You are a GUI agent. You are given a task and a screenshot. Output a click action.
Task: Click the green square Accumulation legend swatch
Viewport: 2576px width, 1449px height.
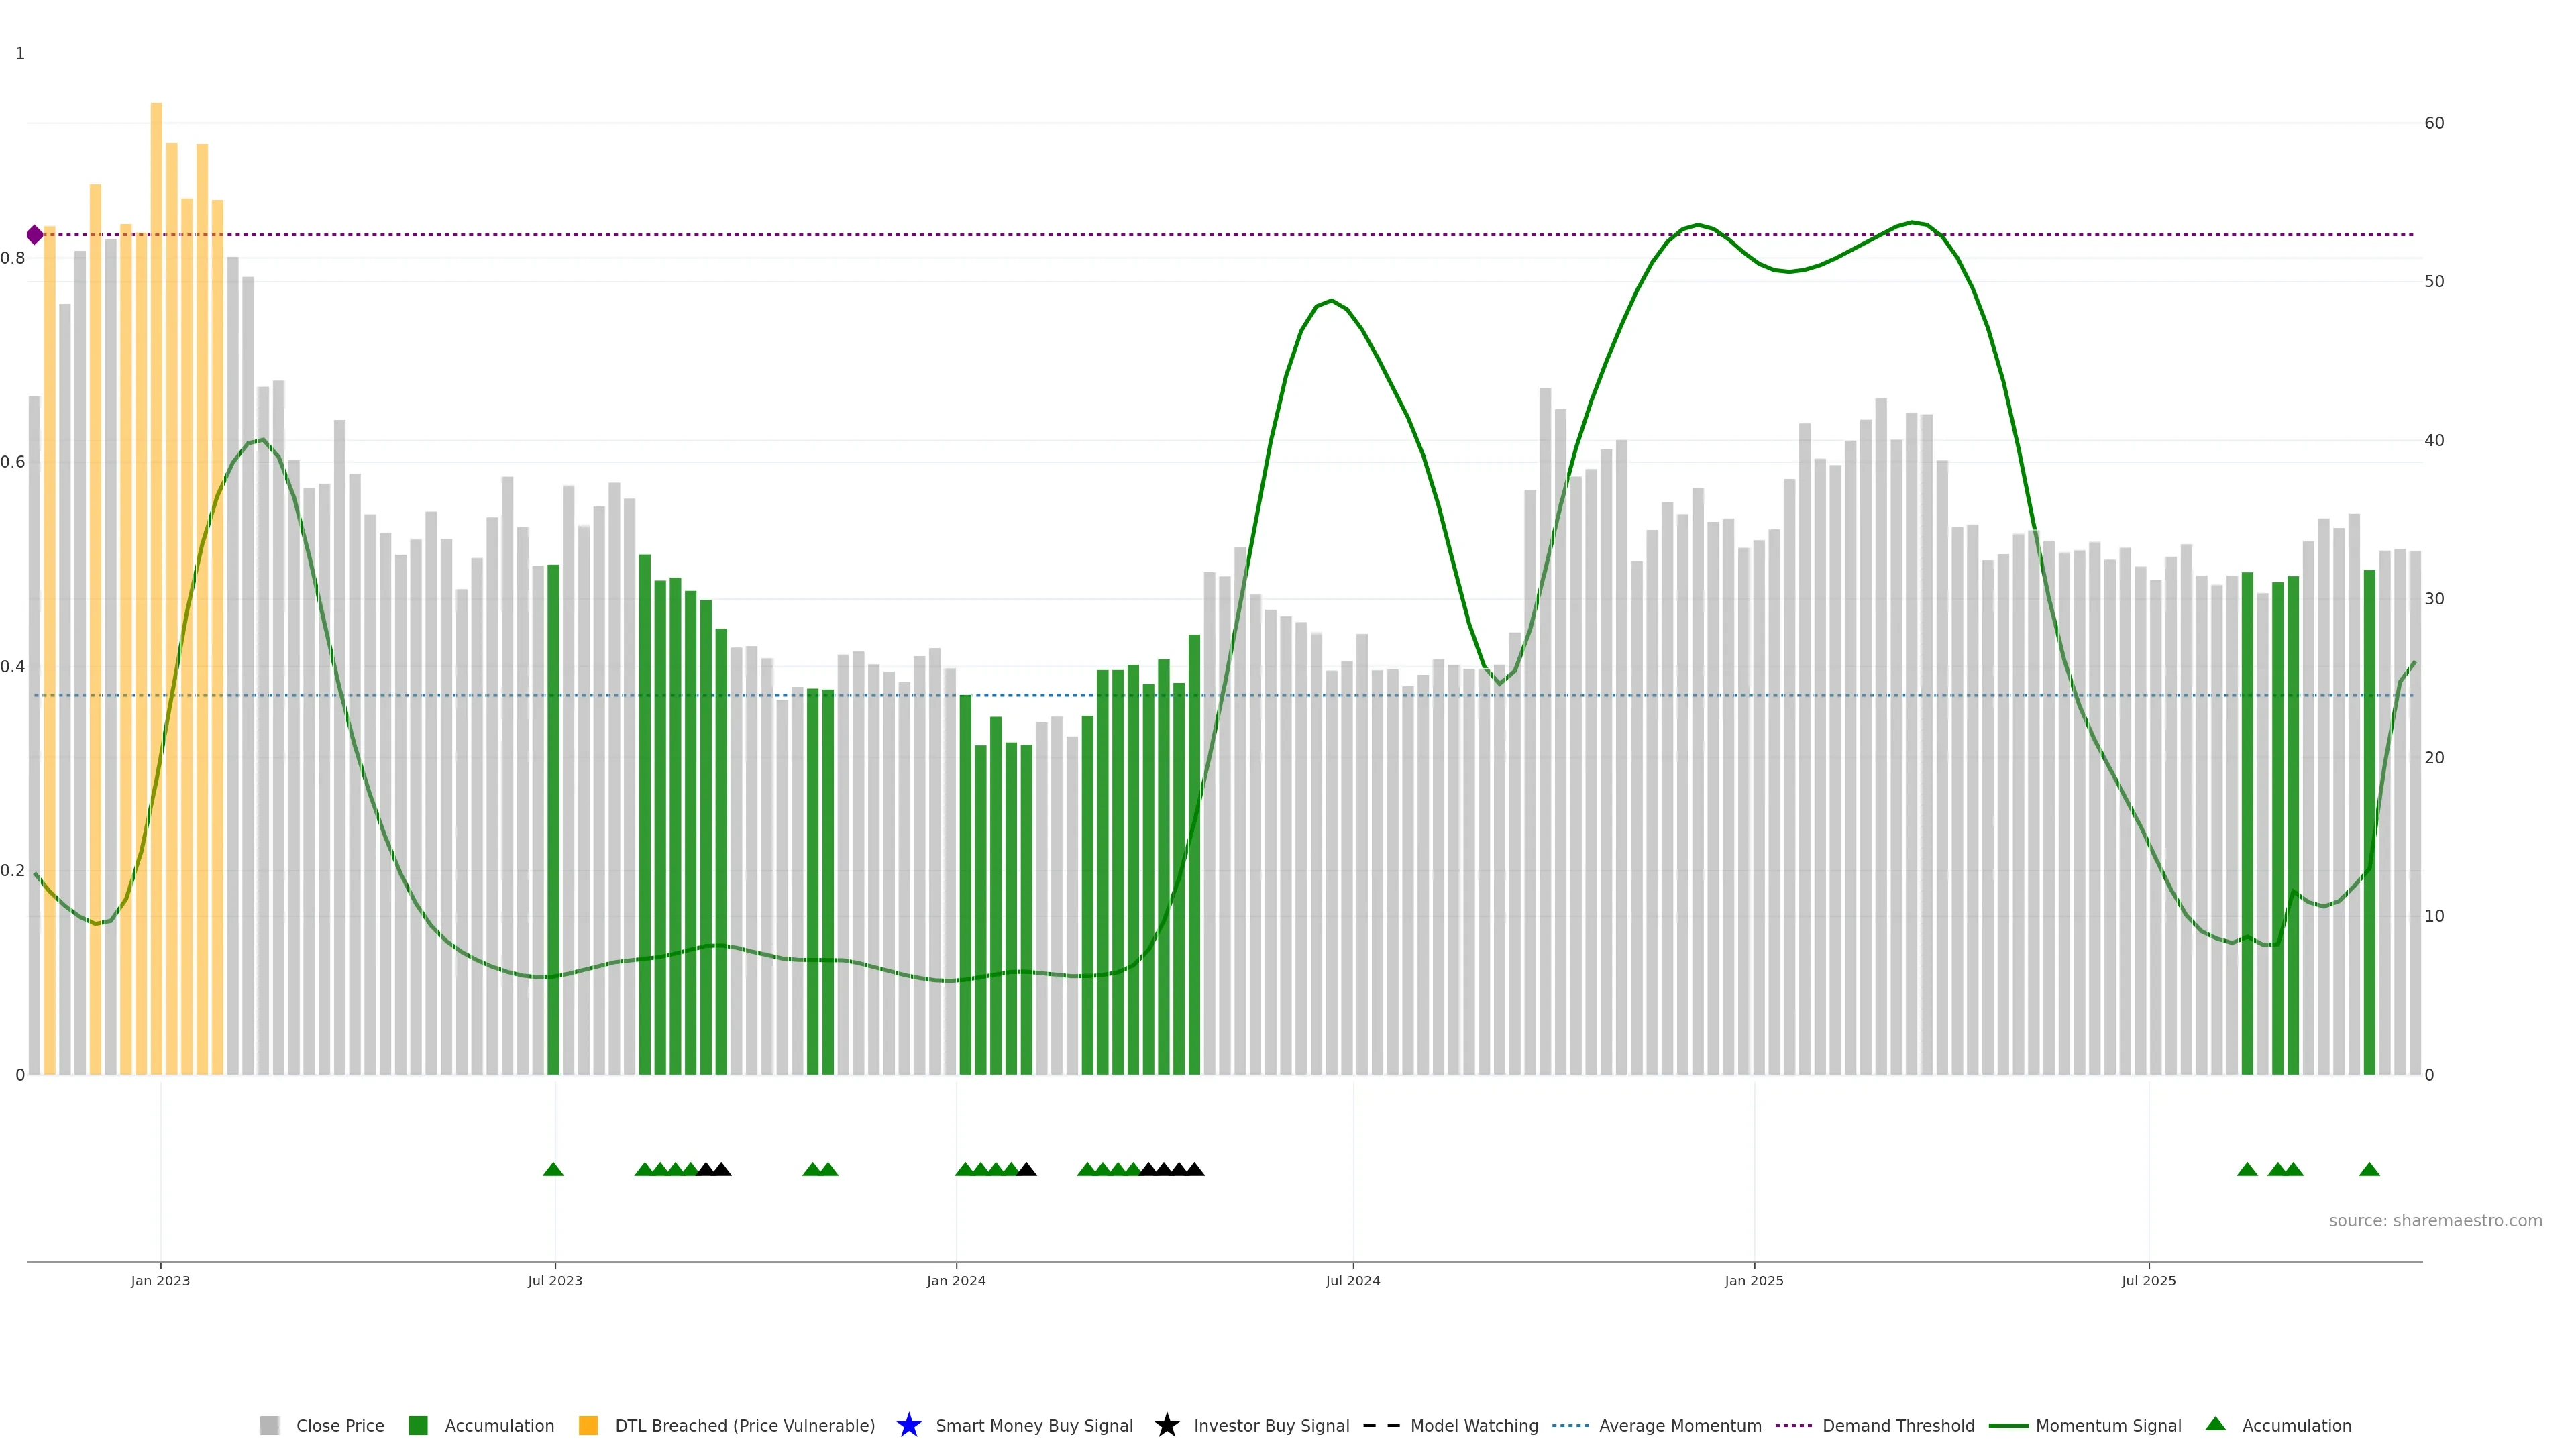(x=418, y=1425)
